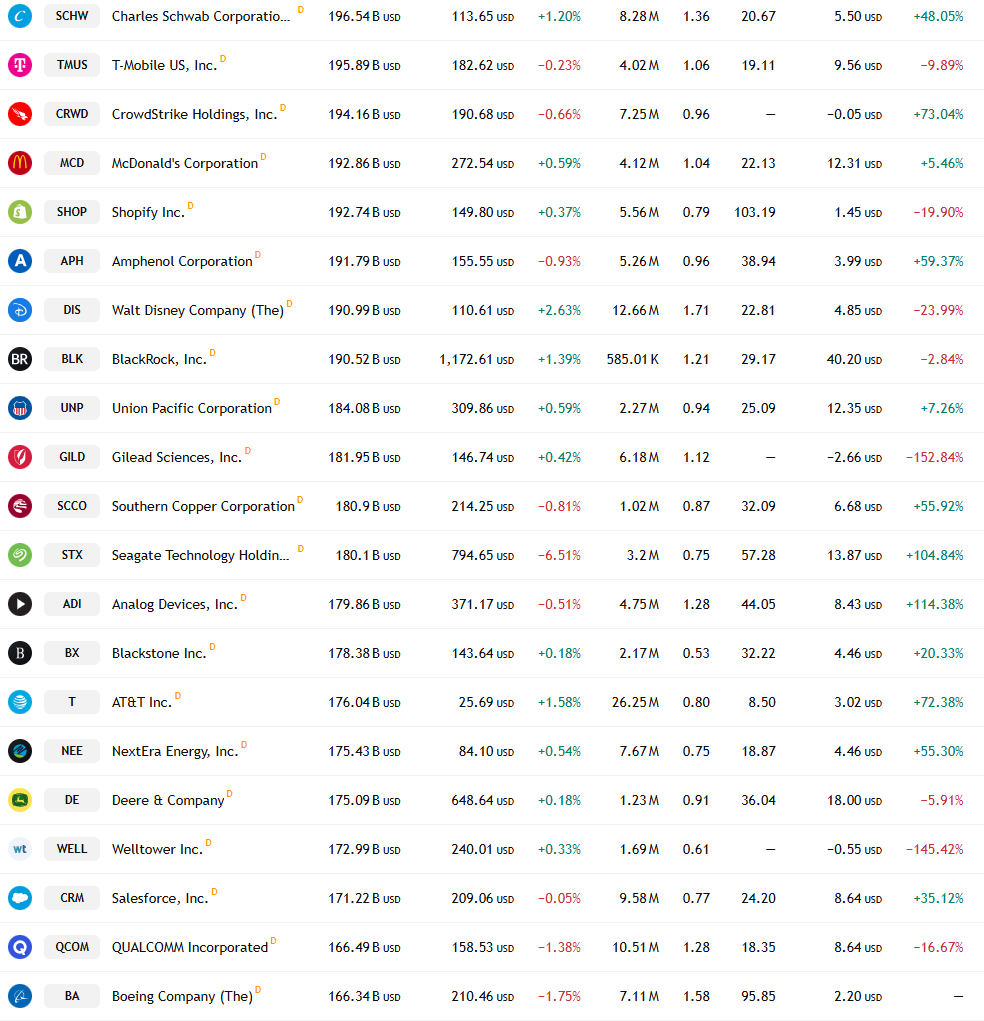Select the UNP ticker badge
Viewport: 984px width, 1021px height.
(72, 408)
